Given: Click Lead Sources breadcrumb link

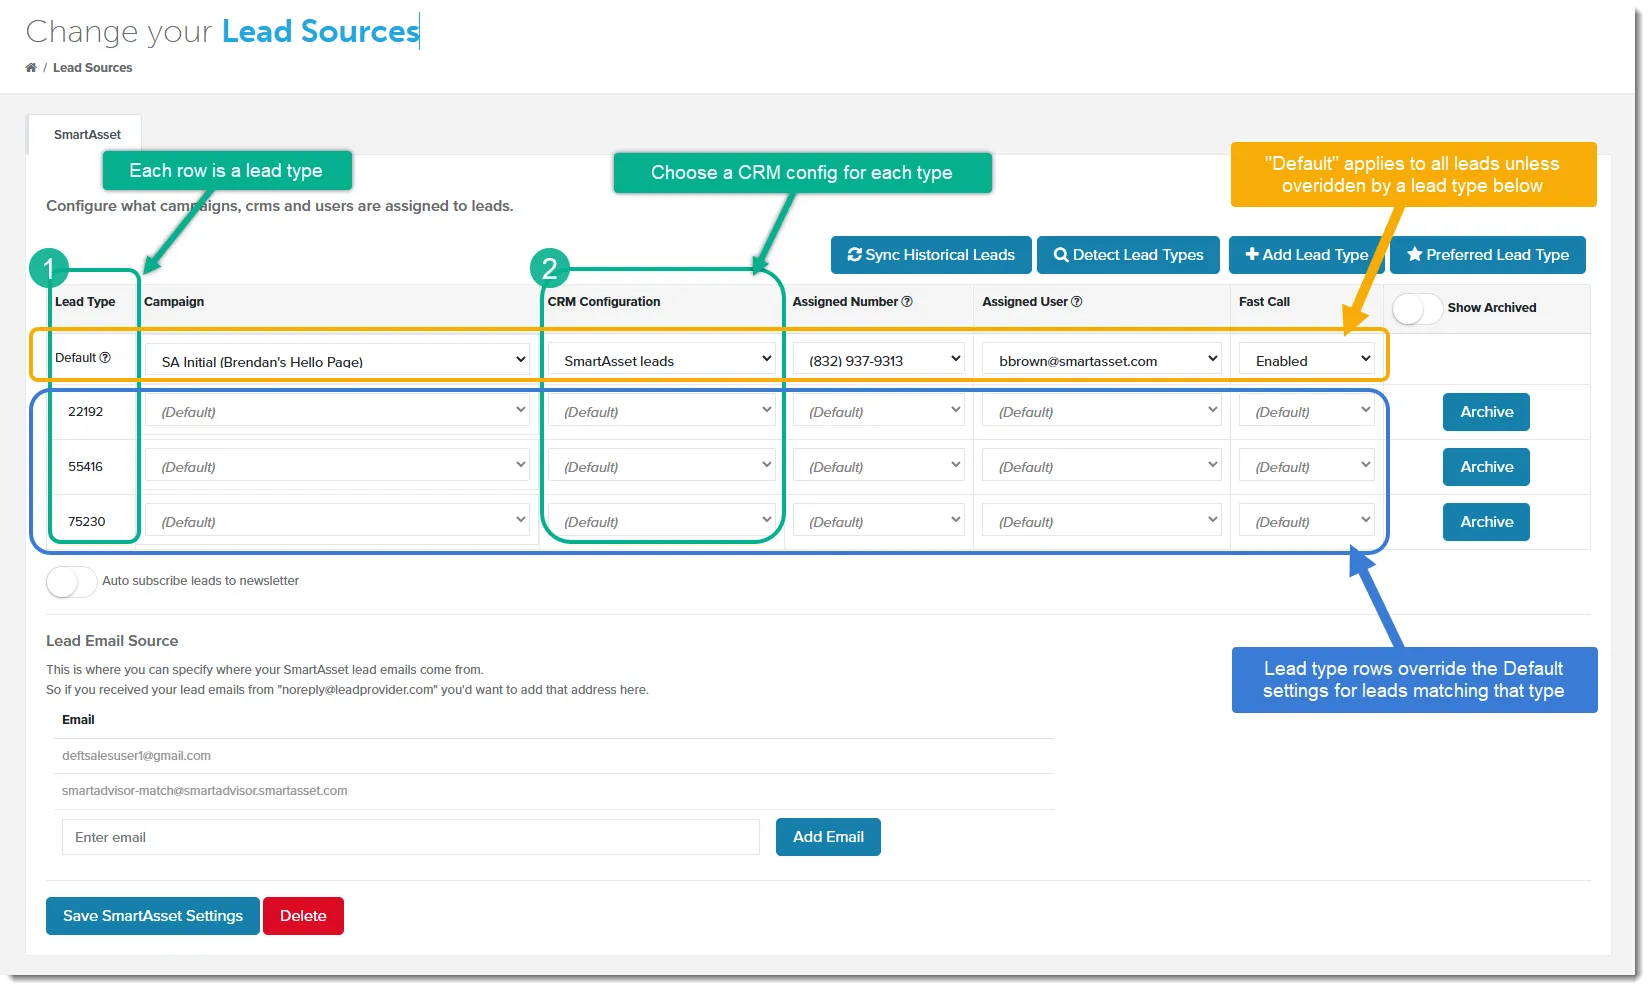Looking at the screenshot, I should (92, 68).
